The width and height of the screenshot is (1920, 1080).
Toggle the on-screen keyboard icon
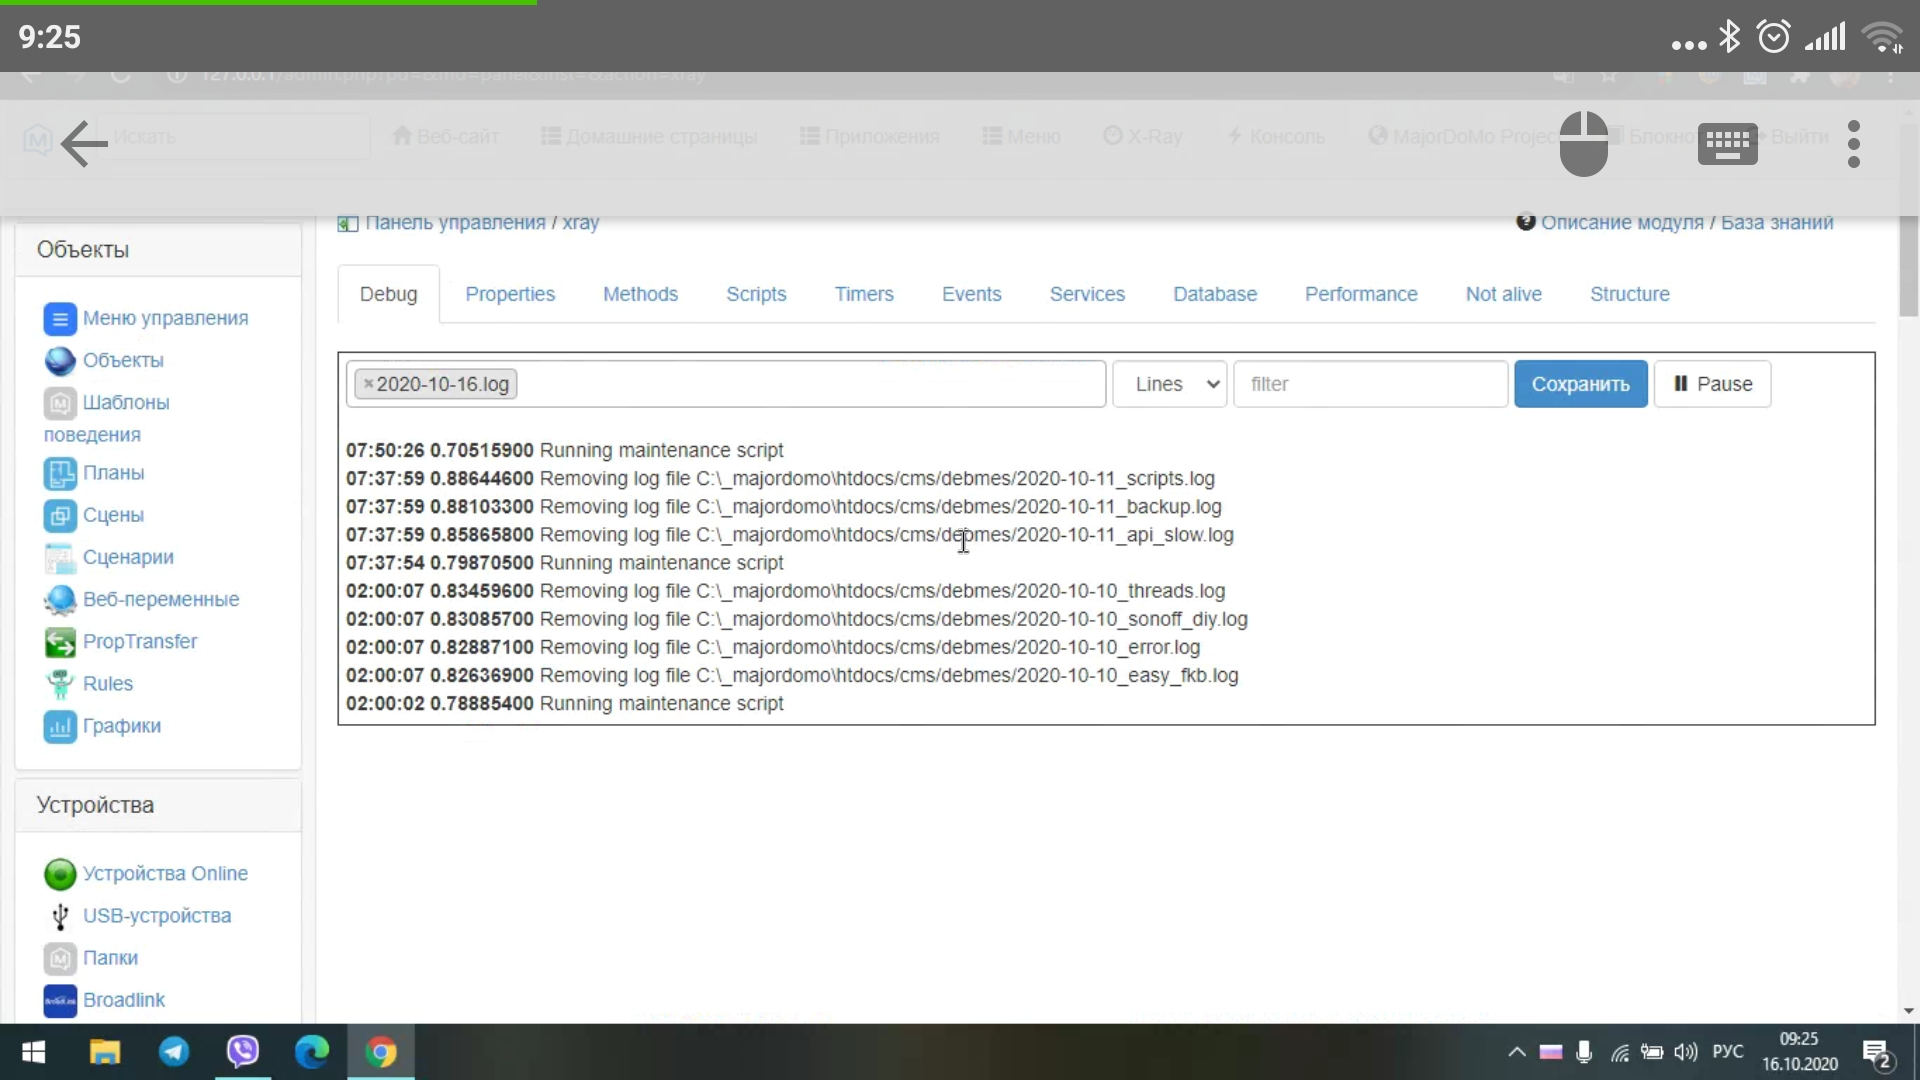pyautogui.click(x=1726, y=143)
